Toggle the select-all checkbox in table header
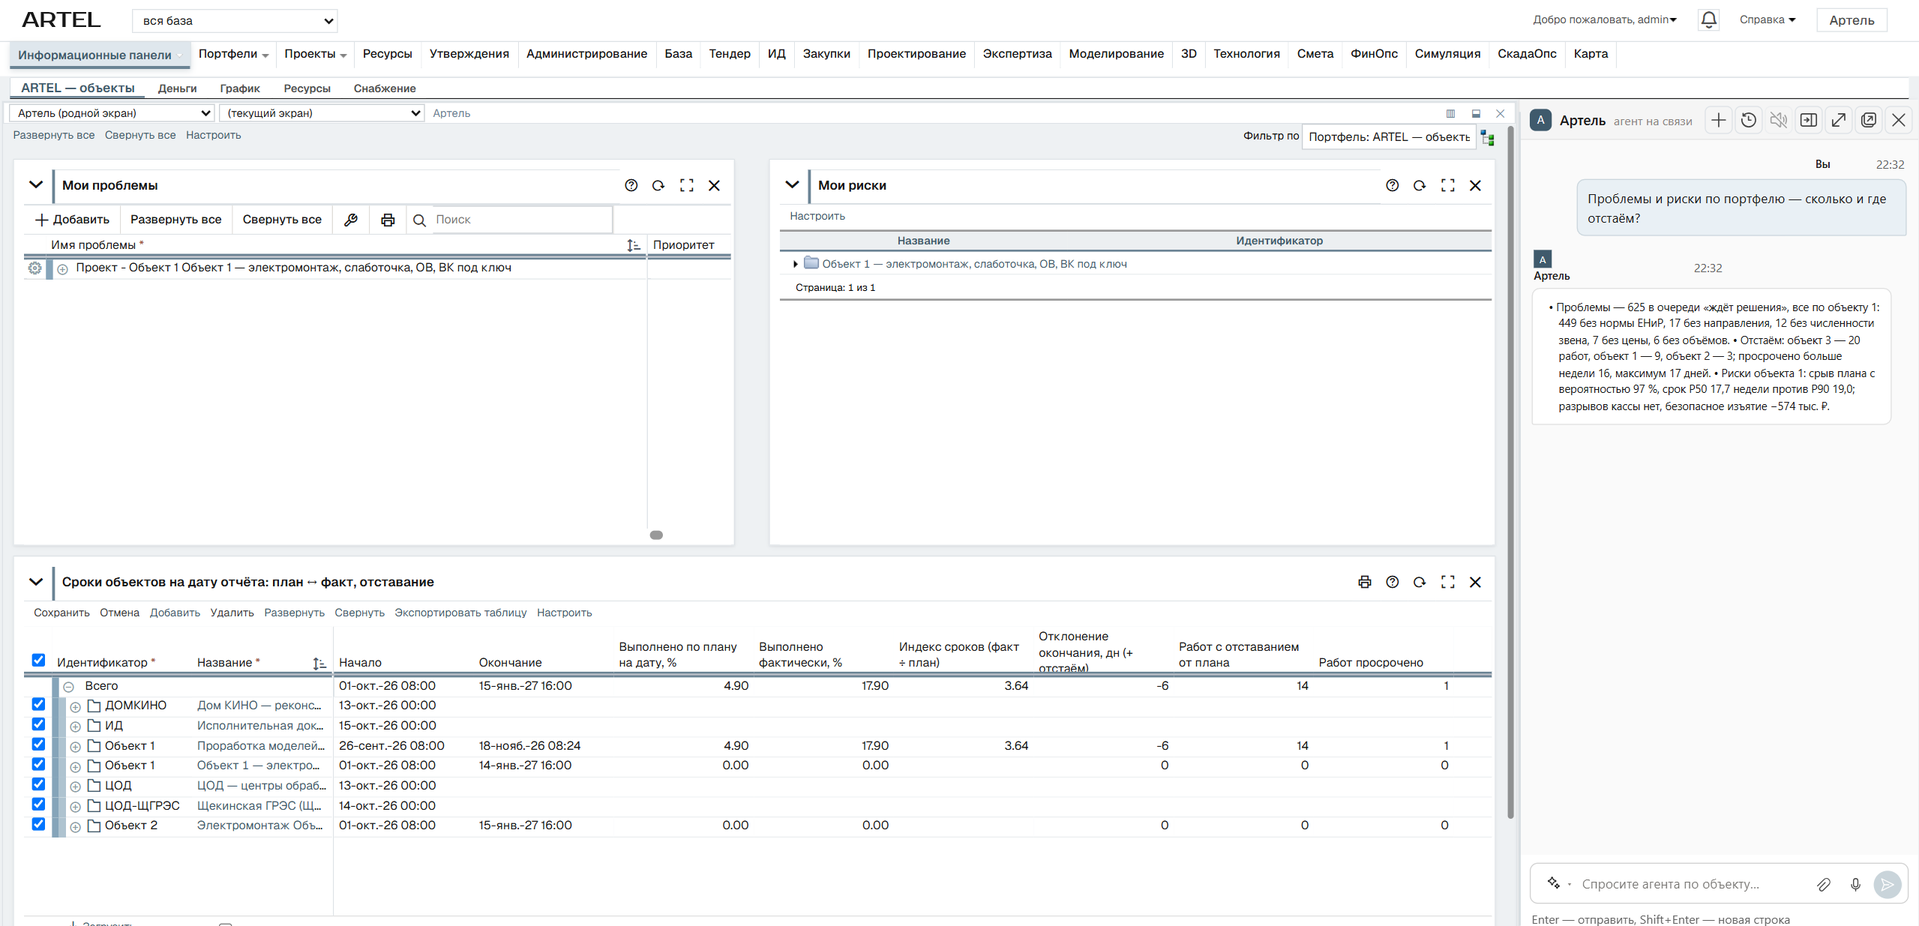This screenshot has width=1919, height=926. 38,660
